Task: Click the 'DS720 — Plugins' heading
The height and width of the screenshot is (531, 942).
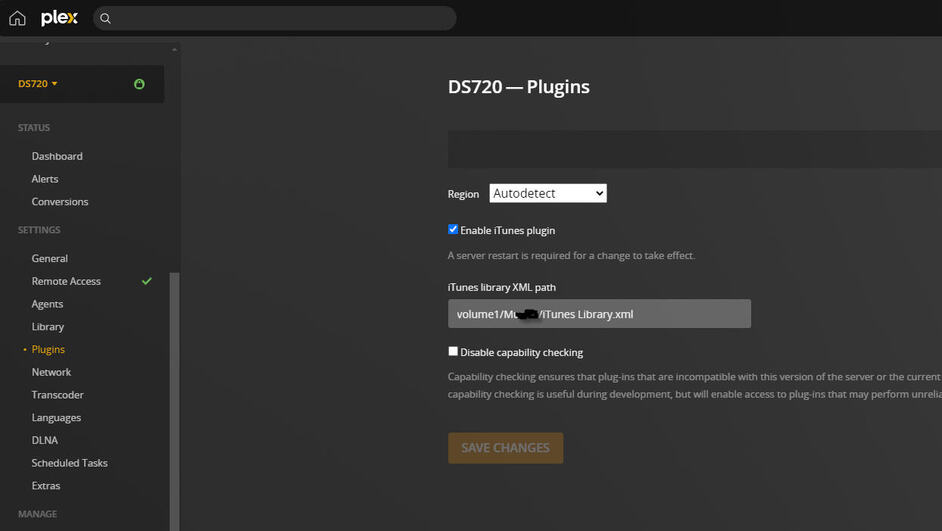Action: click(x=518, y=86)
